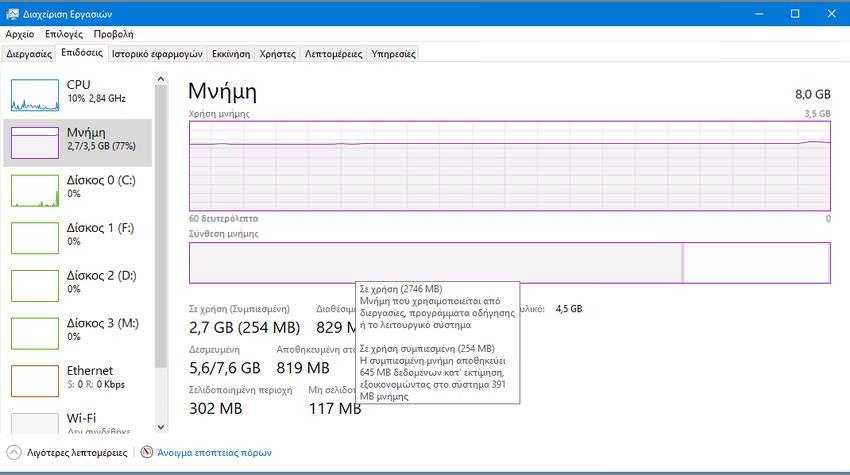
Task: Switch to the Λεπτομέρειες tab
Action: [333, 54]
